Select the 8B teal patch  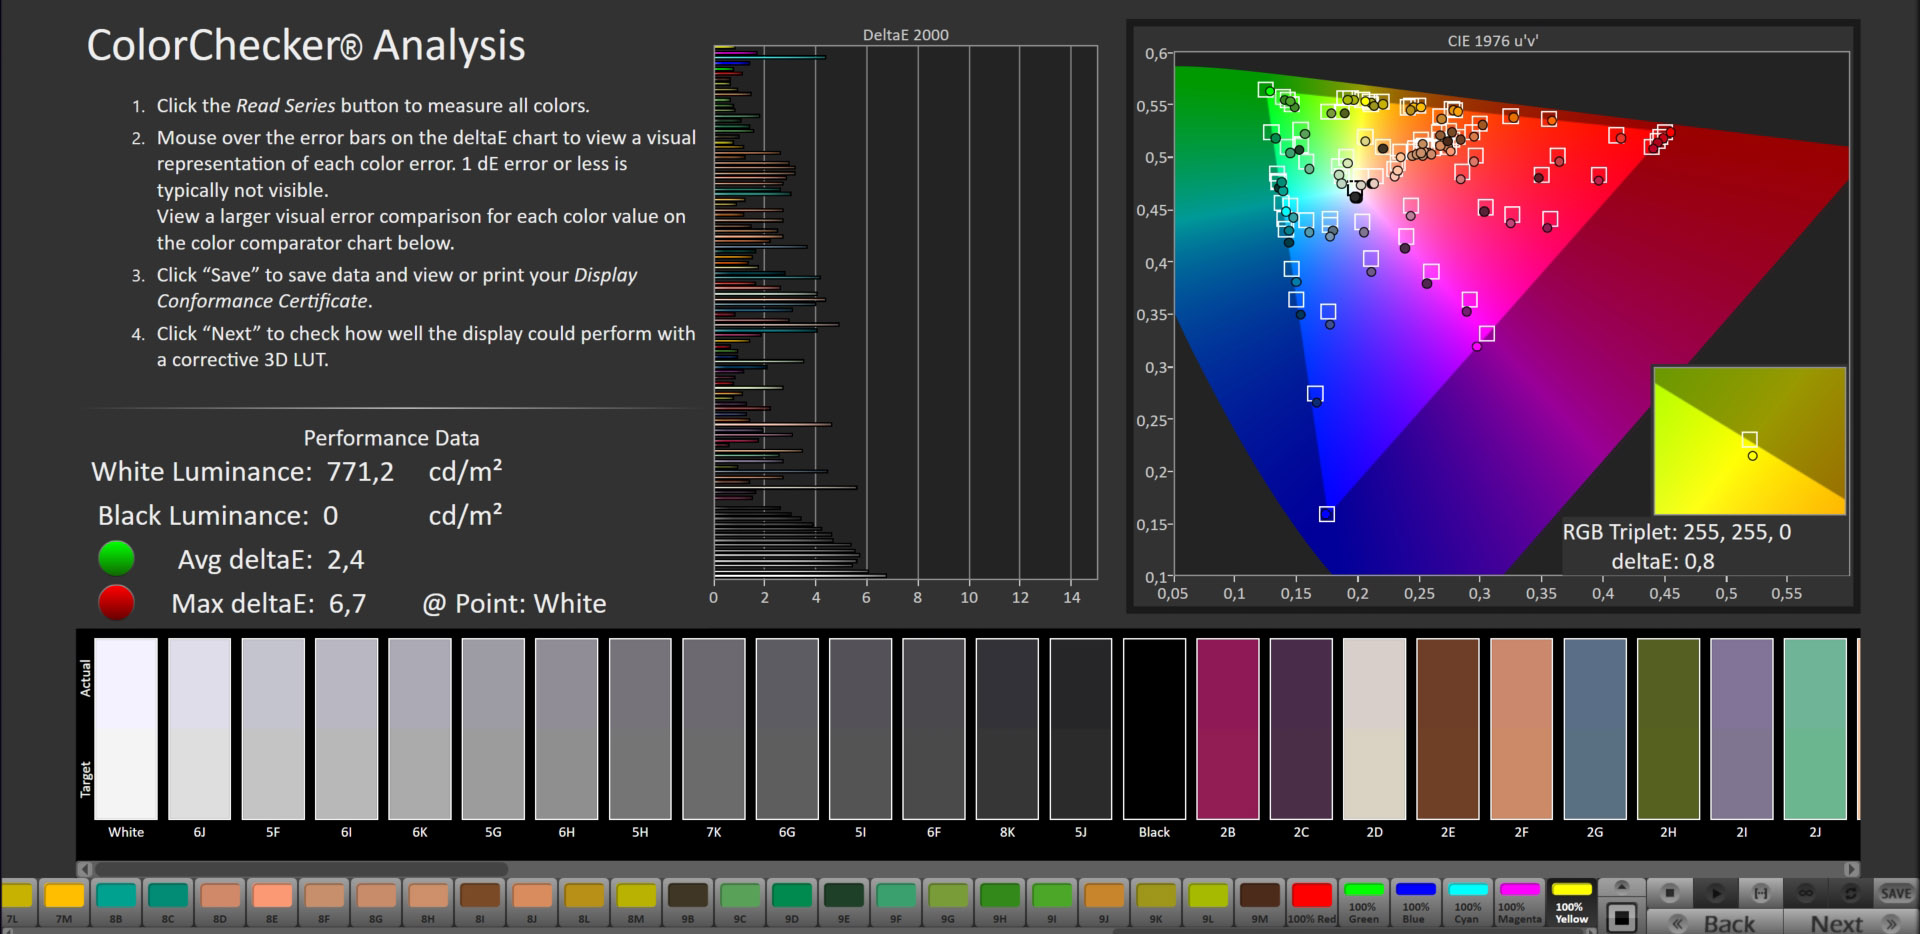[x=115, y=902]
